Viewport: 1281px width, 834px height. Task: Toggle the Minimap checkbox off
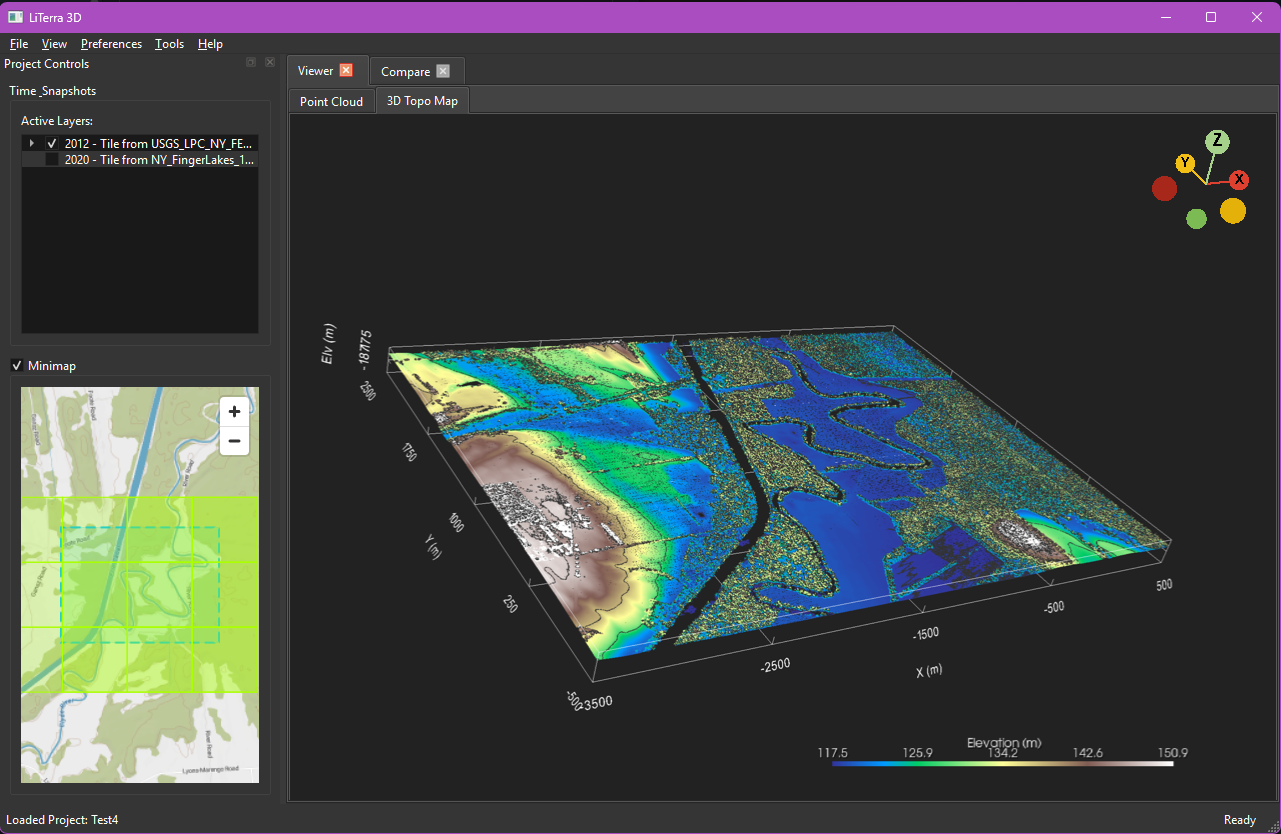(x=16, y=365)
